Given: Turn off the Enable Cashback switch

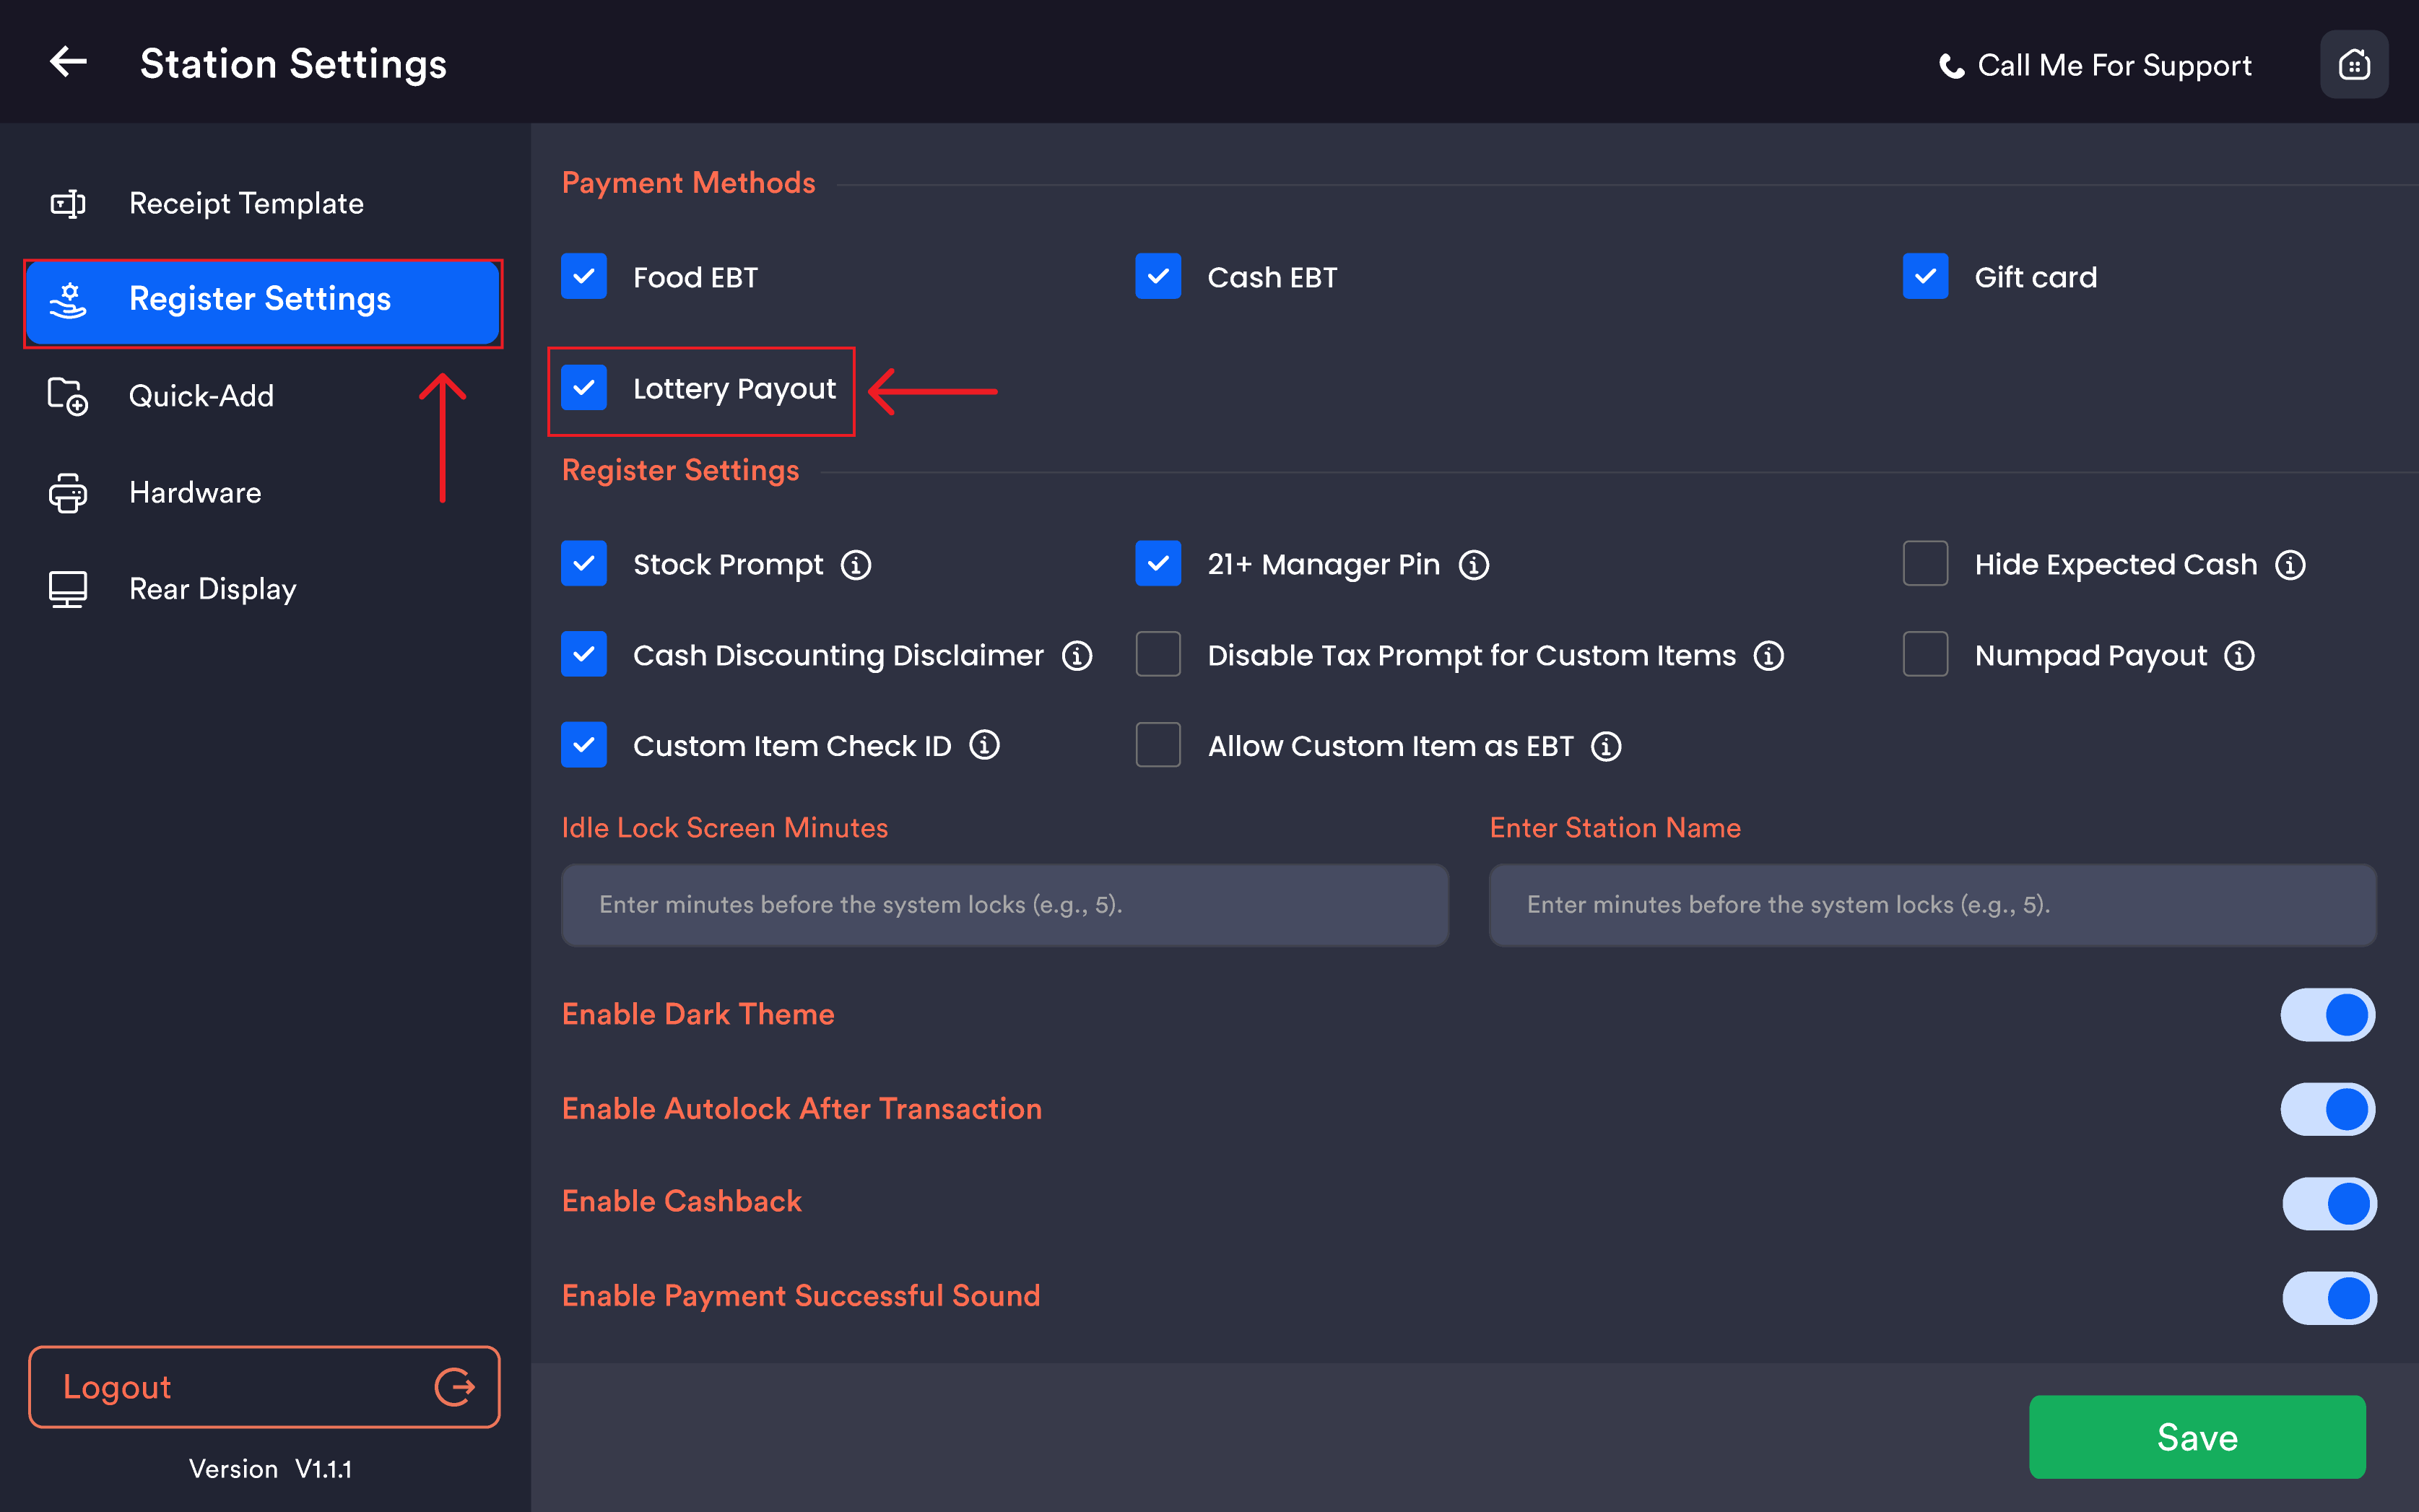Looking at the screenshot, I should (x=2329, y=1203).
